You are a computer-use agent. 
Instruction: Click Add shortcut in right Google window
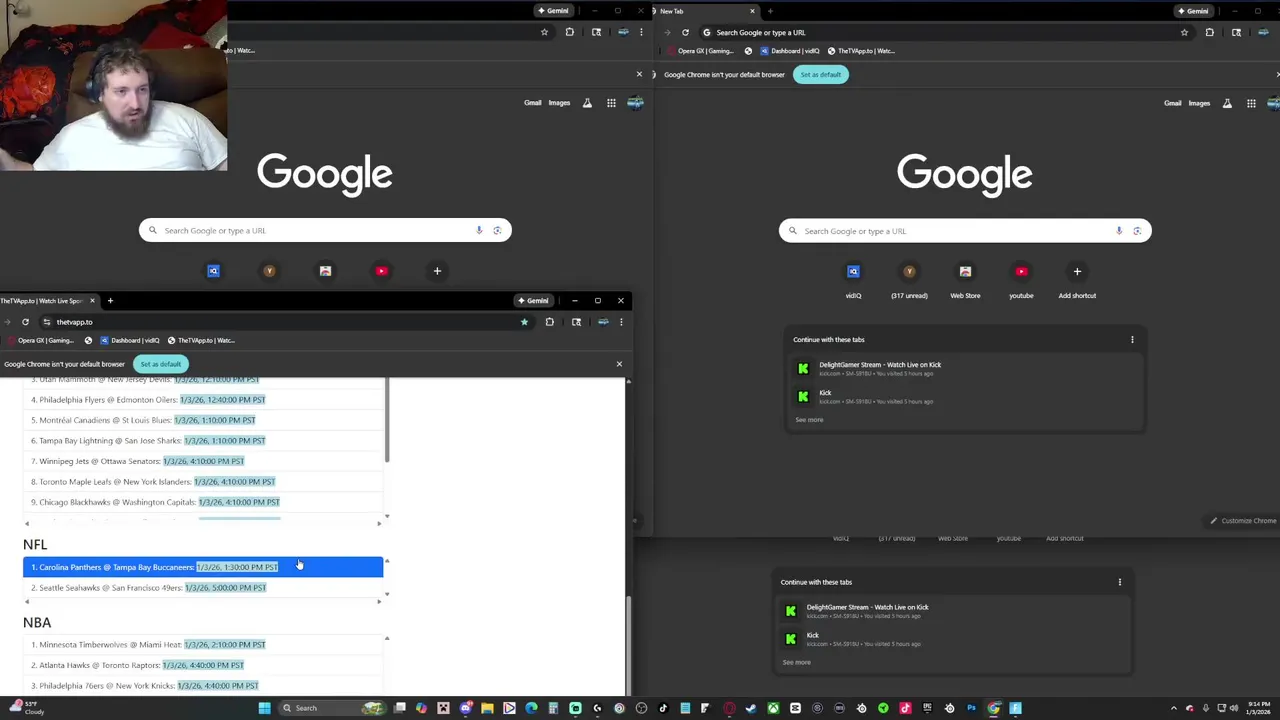click(x=1077, y=279)
